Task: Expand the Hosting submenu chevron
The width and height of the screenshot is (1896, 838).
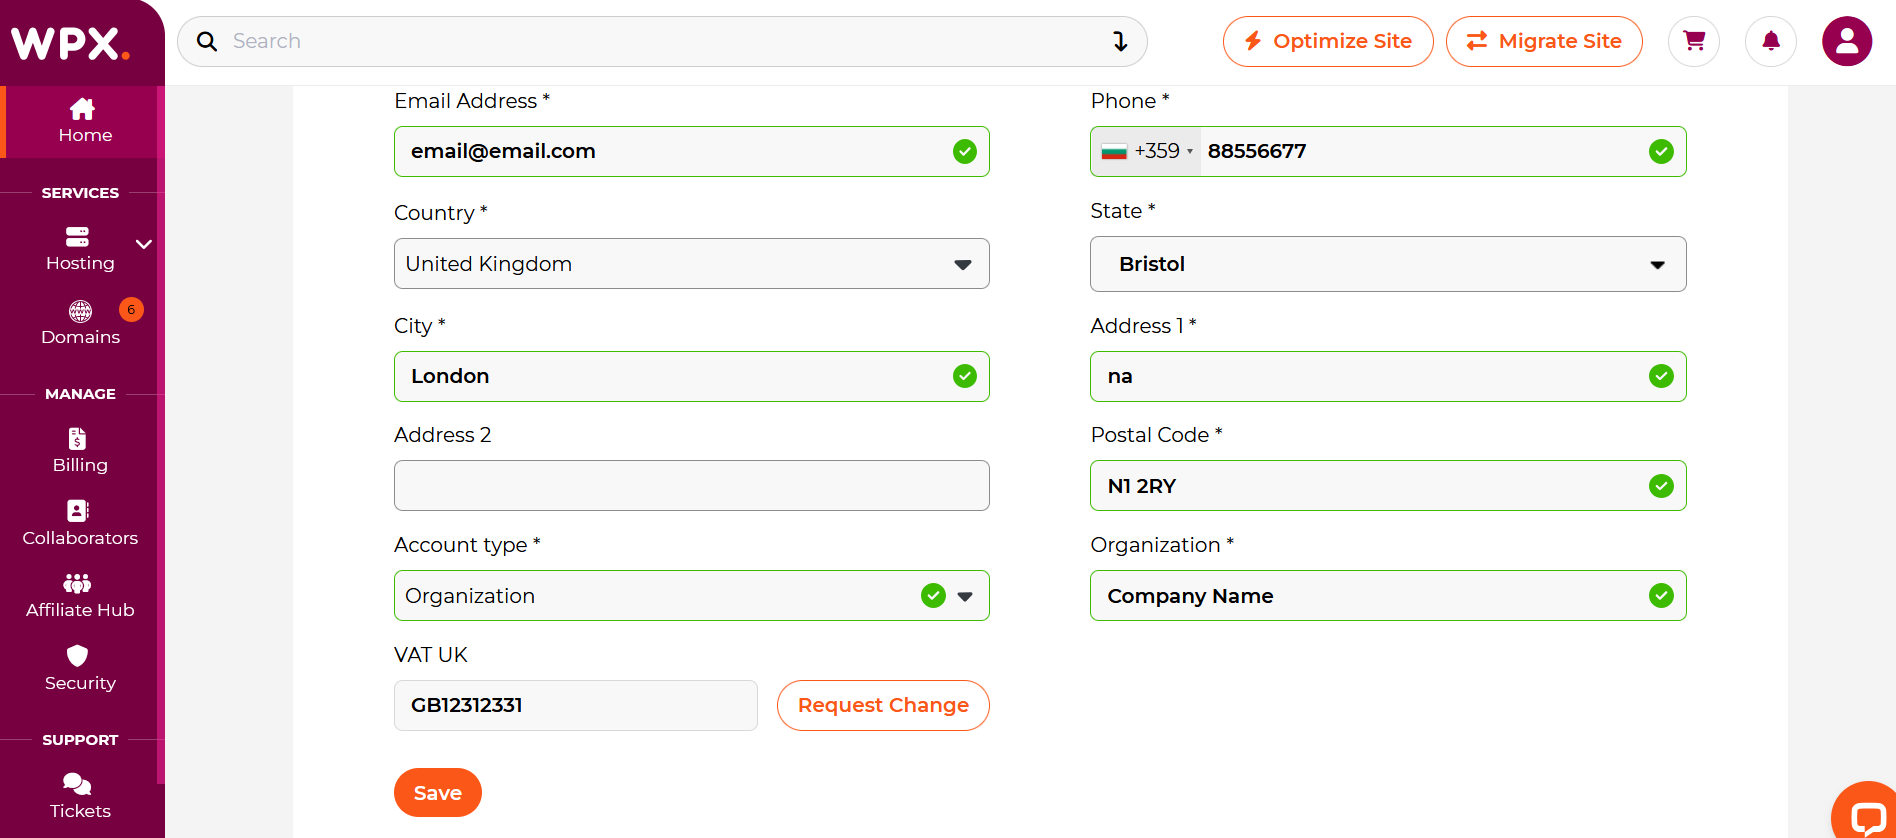Action: [144, 244]
